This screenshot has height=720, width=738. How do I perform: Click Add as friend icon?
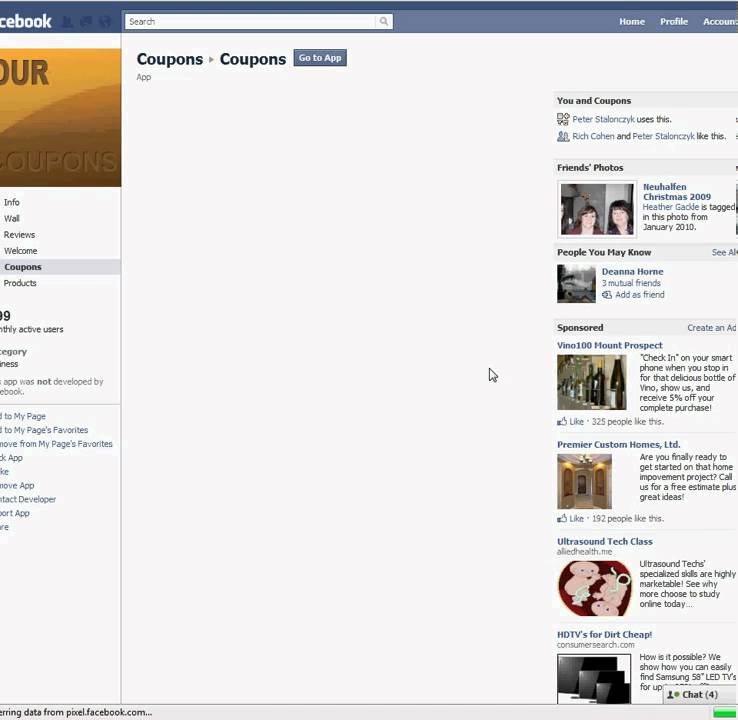point(607,295)
